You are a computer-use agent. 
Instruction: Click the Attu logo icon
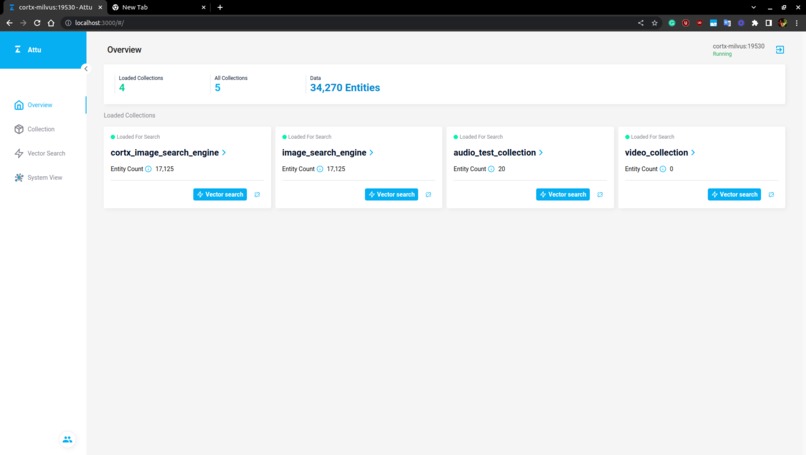pos(18,49)
